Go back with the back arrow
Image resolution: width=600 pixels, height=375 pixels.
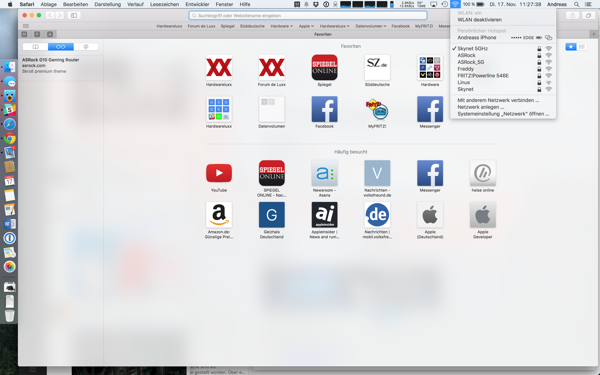pyautogui.click(x=50, y=15)
